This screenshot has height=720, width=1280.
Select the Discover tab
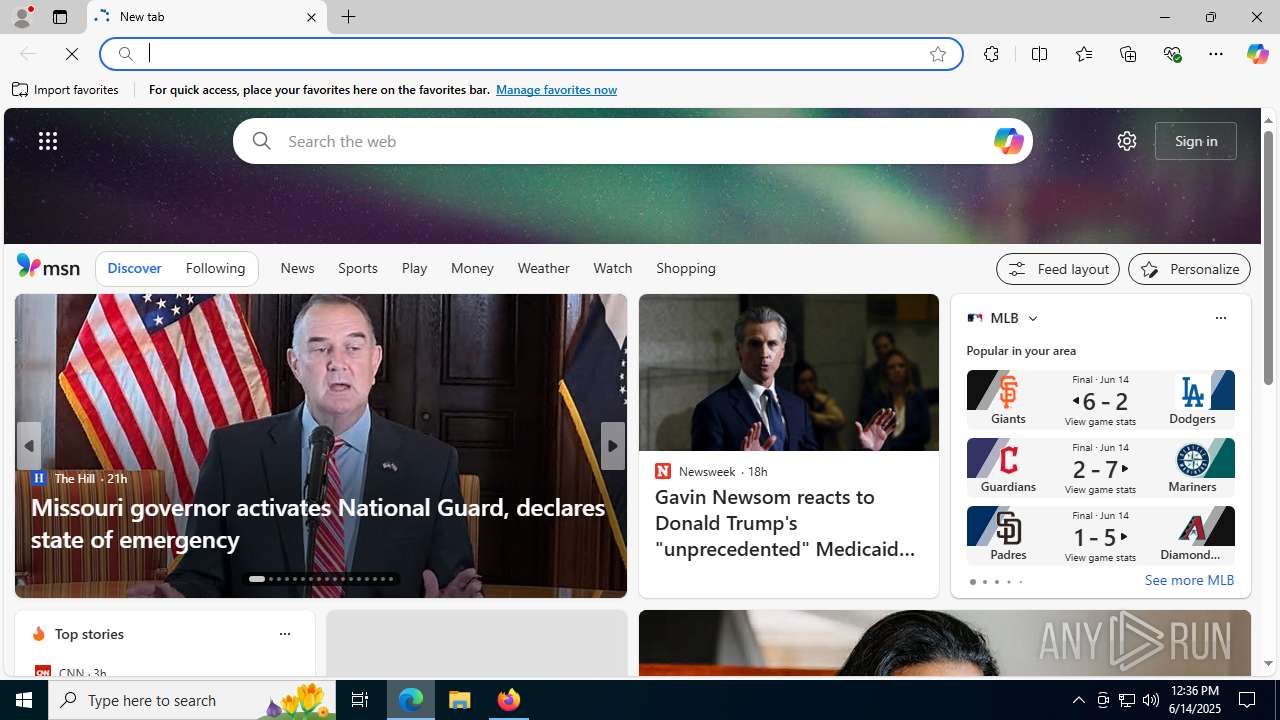point(134,268)
